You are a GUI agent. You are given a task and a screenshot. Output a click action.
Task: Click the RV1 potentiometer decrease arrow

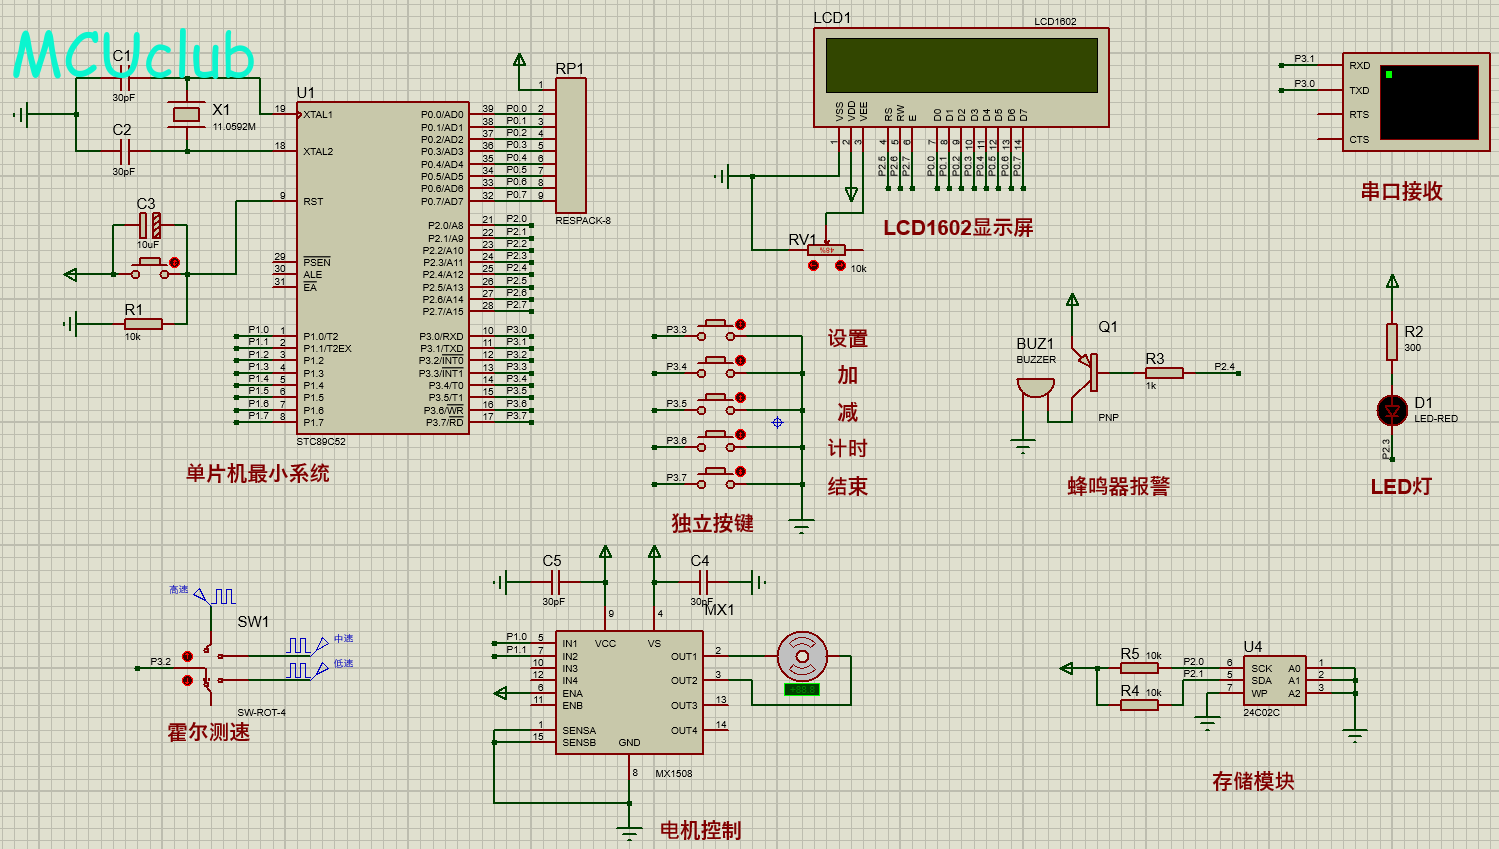click(813, 266)
